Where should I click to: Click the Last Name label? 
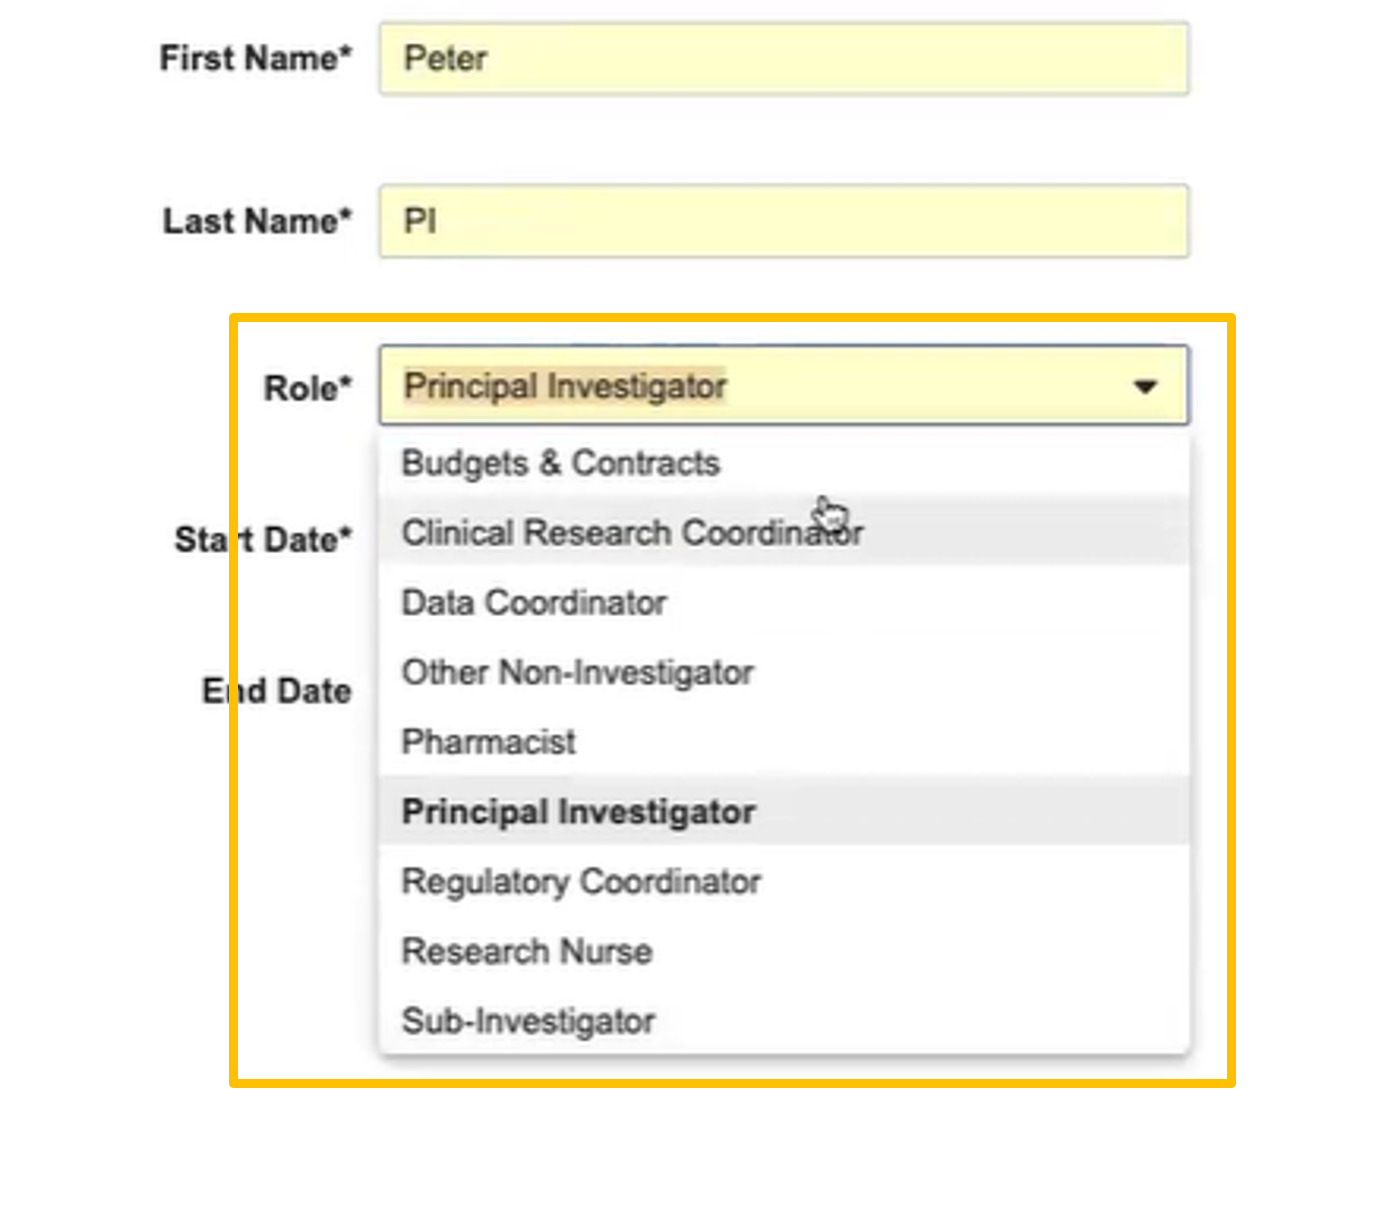point(257,221)
